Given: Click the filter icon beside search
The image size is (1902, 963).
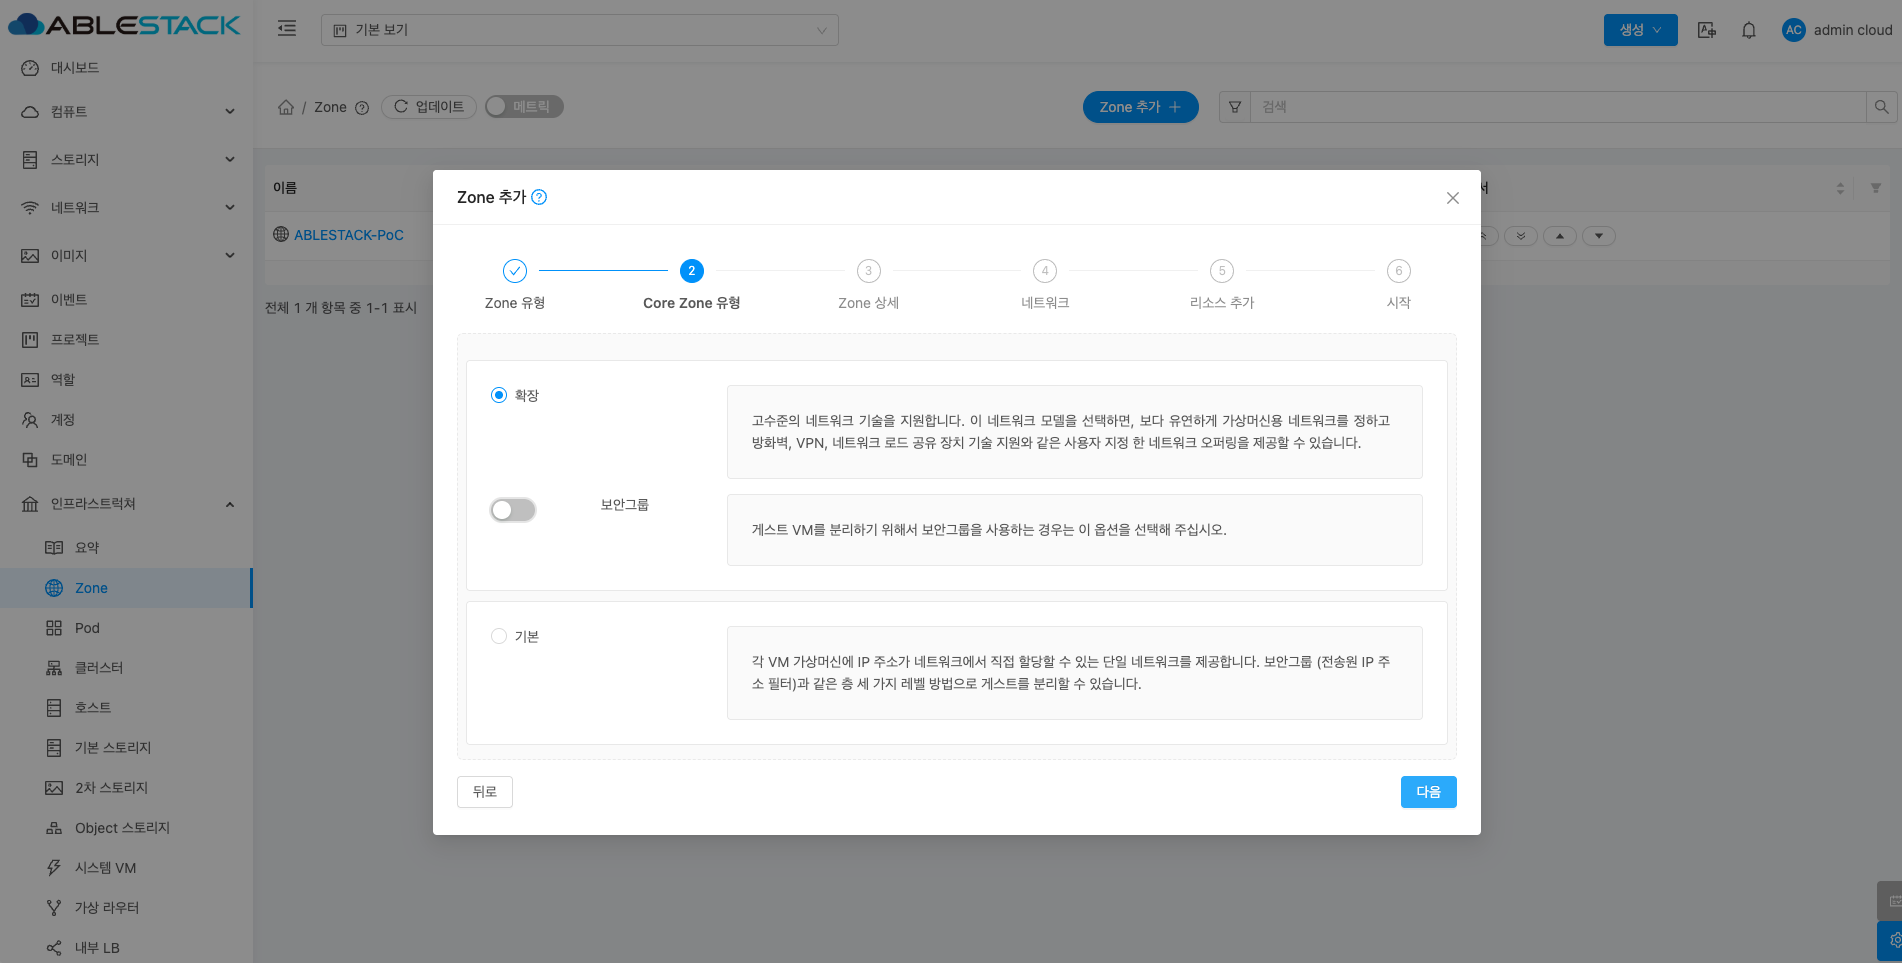Looking at the screenshot, I should (x=1235, y=107).
